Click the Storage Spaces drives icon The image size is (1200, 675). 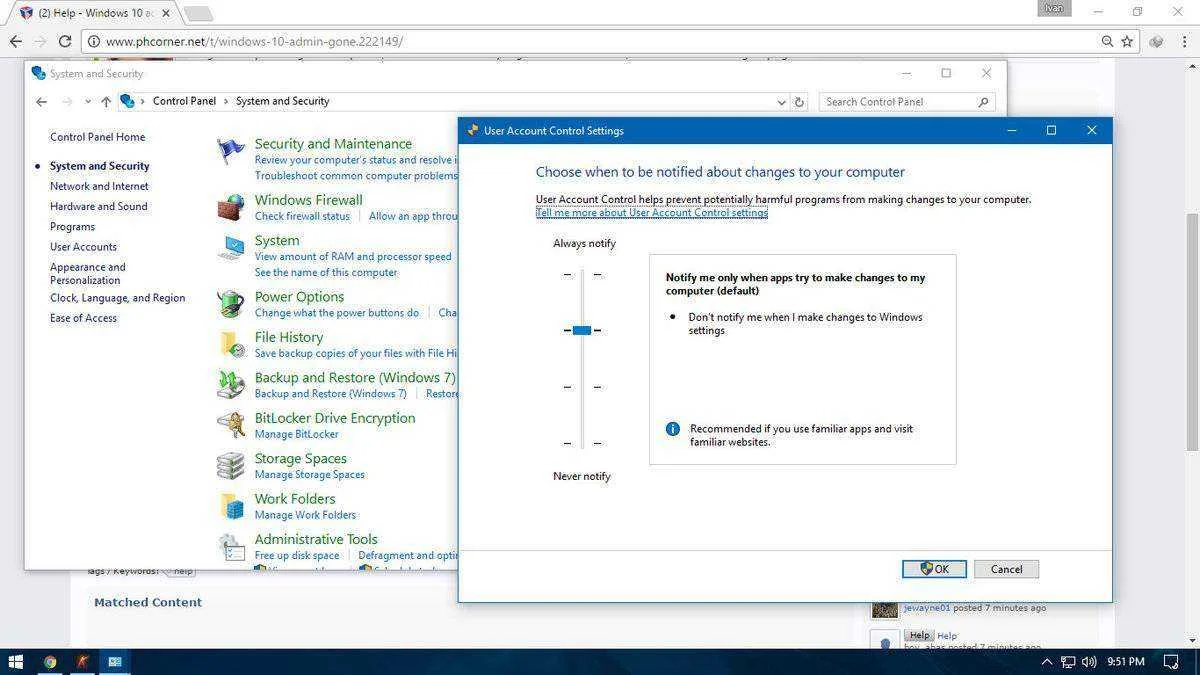tap(231, 466)
